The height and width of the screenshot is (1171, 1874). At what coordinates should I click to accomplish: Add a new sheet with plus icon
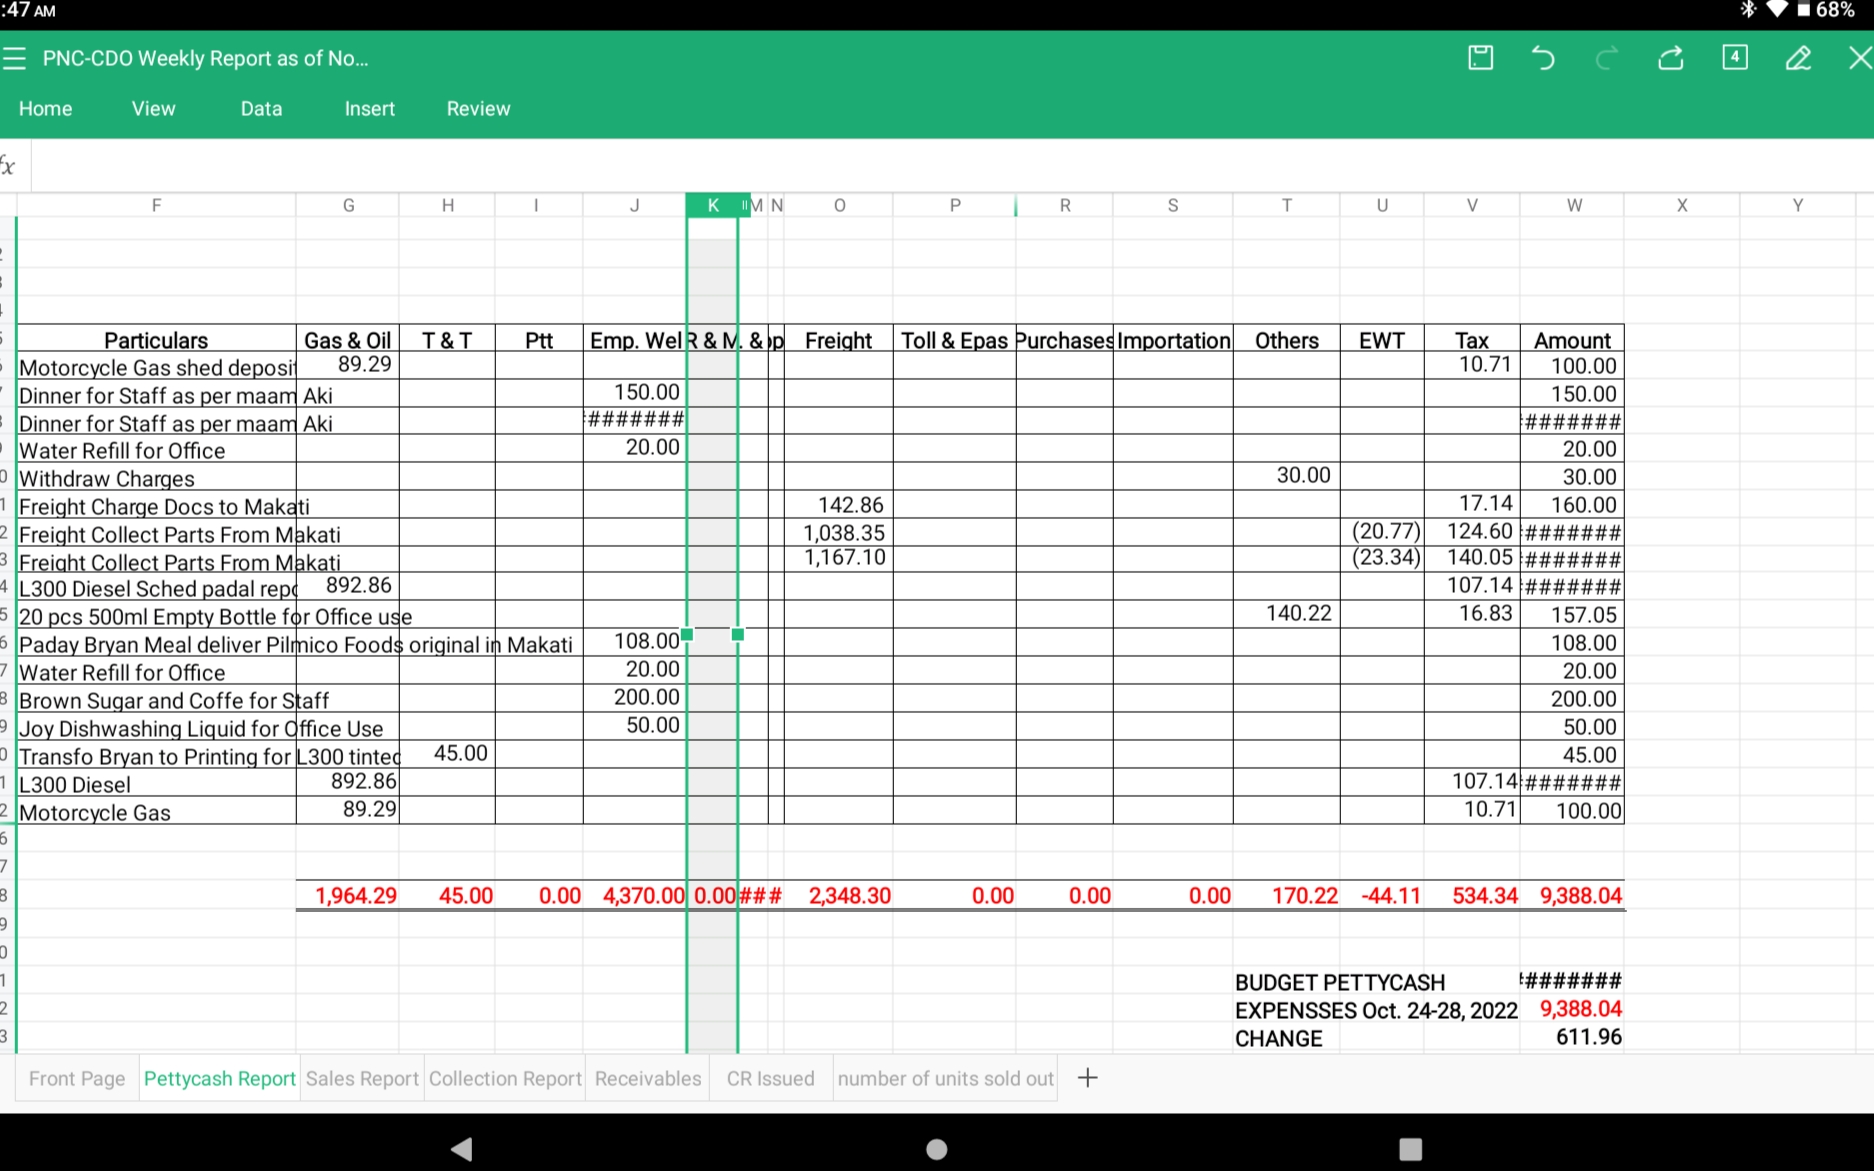[1088, 1078]
